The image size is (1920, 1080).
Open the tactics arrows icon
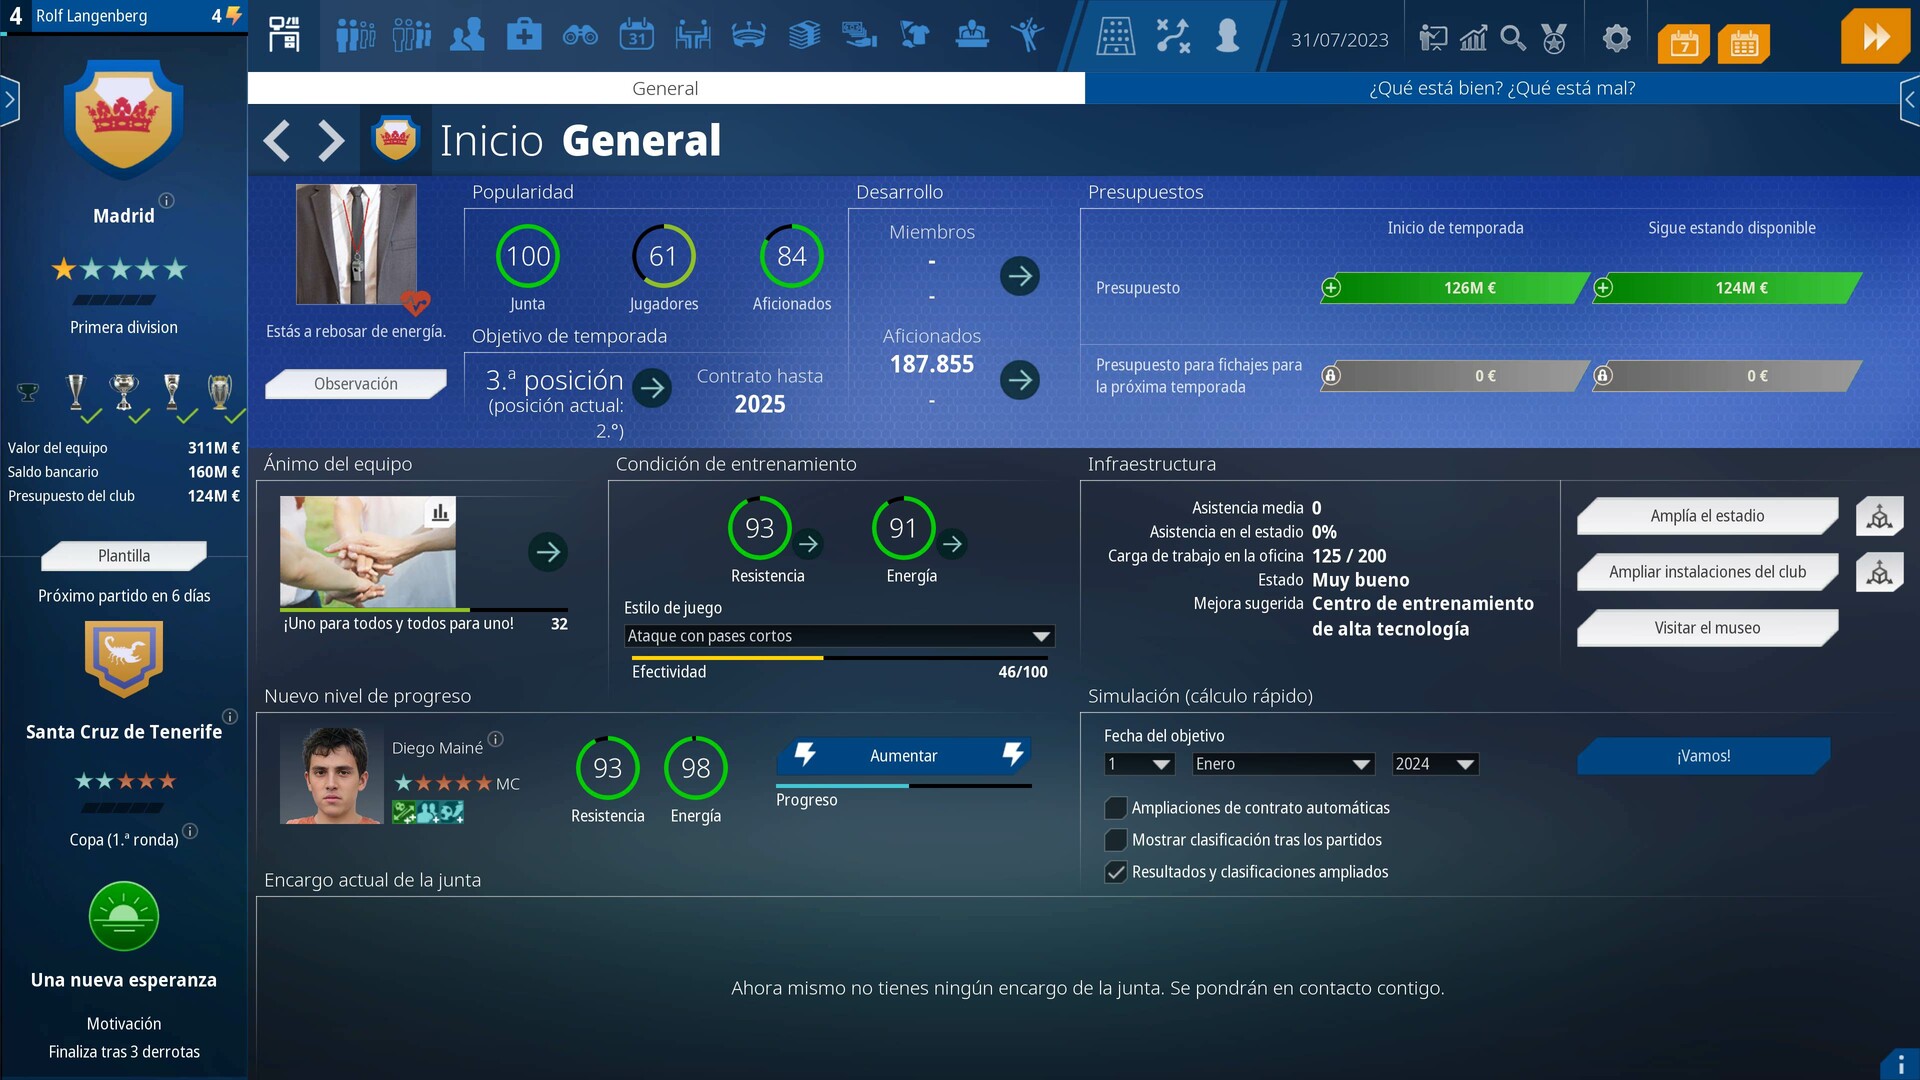pyautogui.click(x=1172, y=37)
